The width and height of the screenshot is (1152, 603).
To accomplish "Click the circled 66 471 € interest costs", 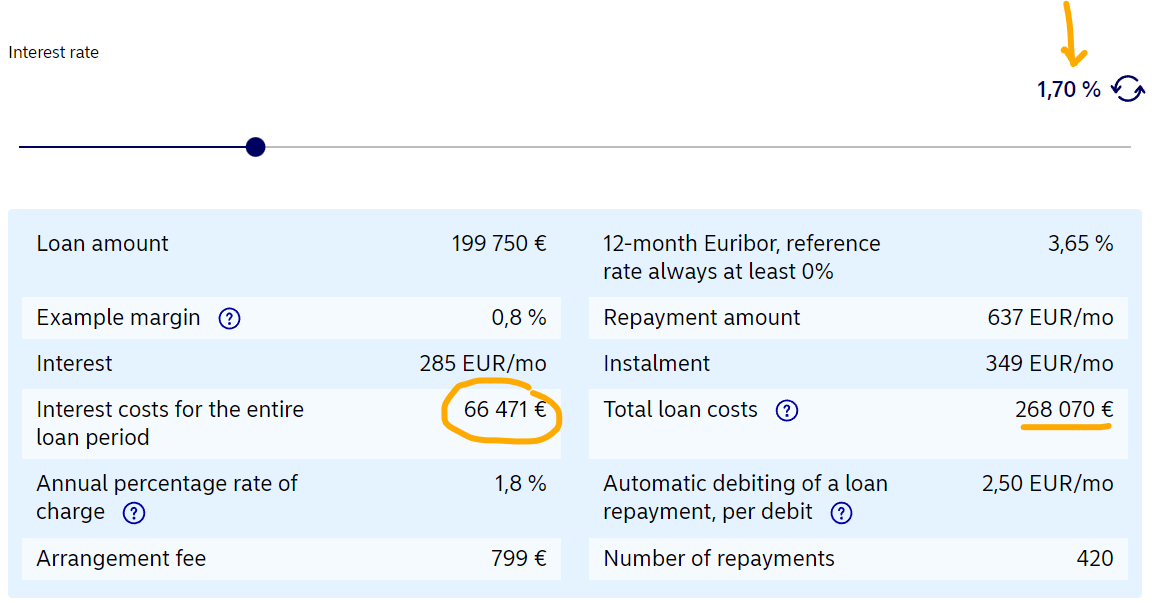I will pos(505,409).
